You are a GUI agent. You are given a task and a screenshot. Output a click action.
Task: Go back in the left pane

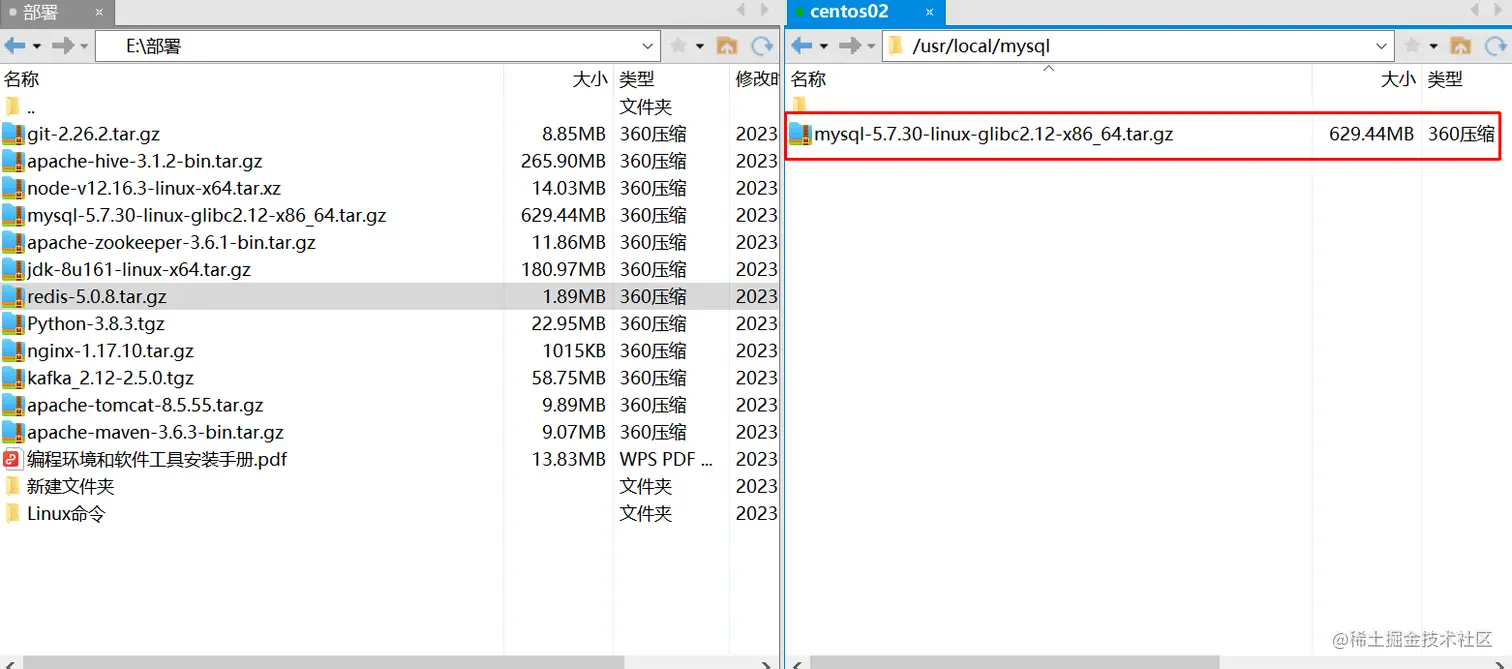(15, 46)
